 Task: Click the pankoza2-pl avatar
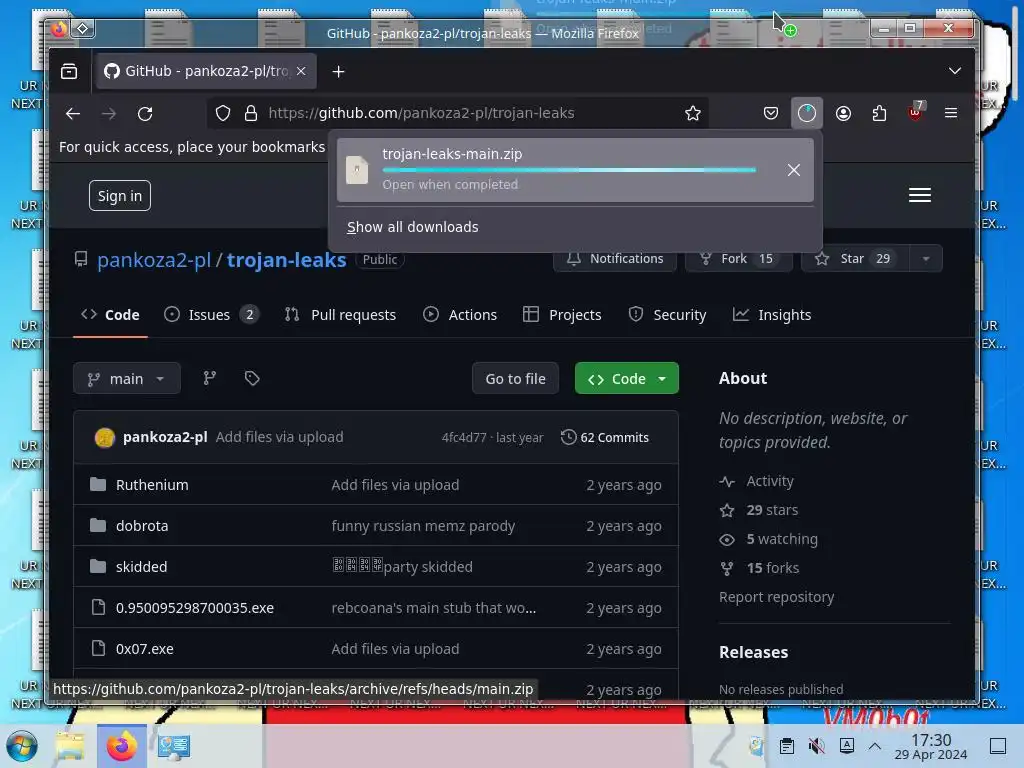104,438
